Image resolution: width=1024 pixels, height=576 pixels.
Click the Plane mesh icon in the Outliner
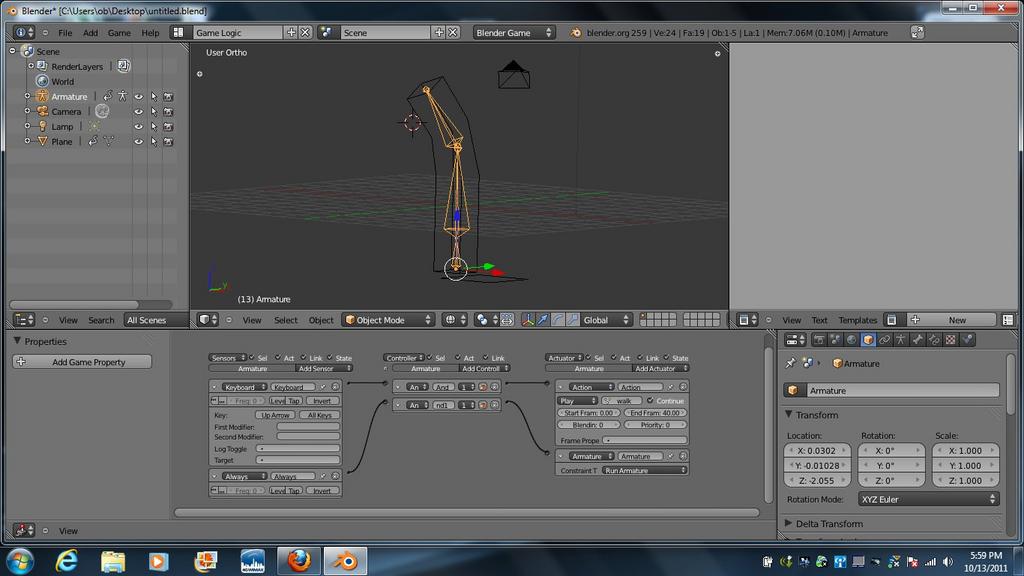42,141
